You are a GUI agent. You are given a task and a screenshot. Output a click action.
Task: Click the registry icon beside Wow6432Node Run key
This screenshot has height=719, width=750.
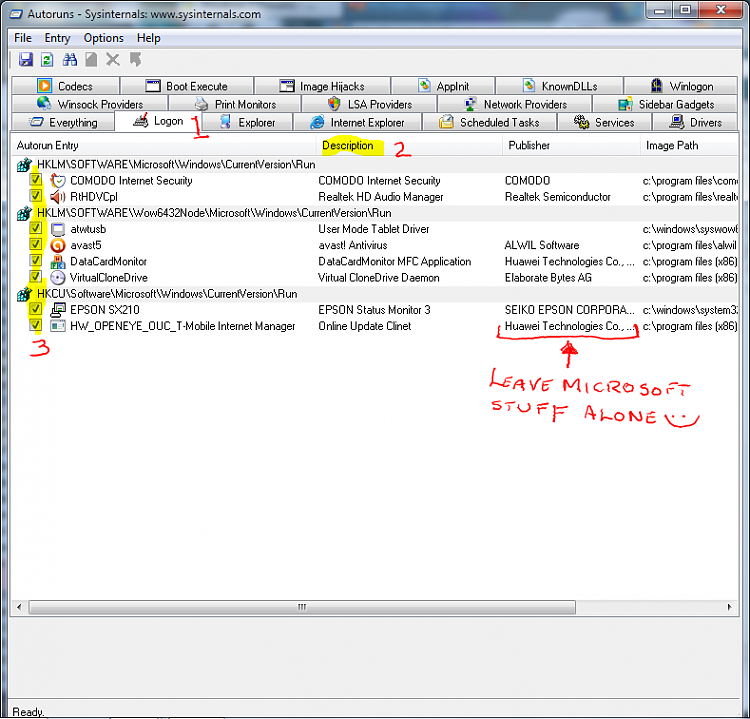pos(24,213)
